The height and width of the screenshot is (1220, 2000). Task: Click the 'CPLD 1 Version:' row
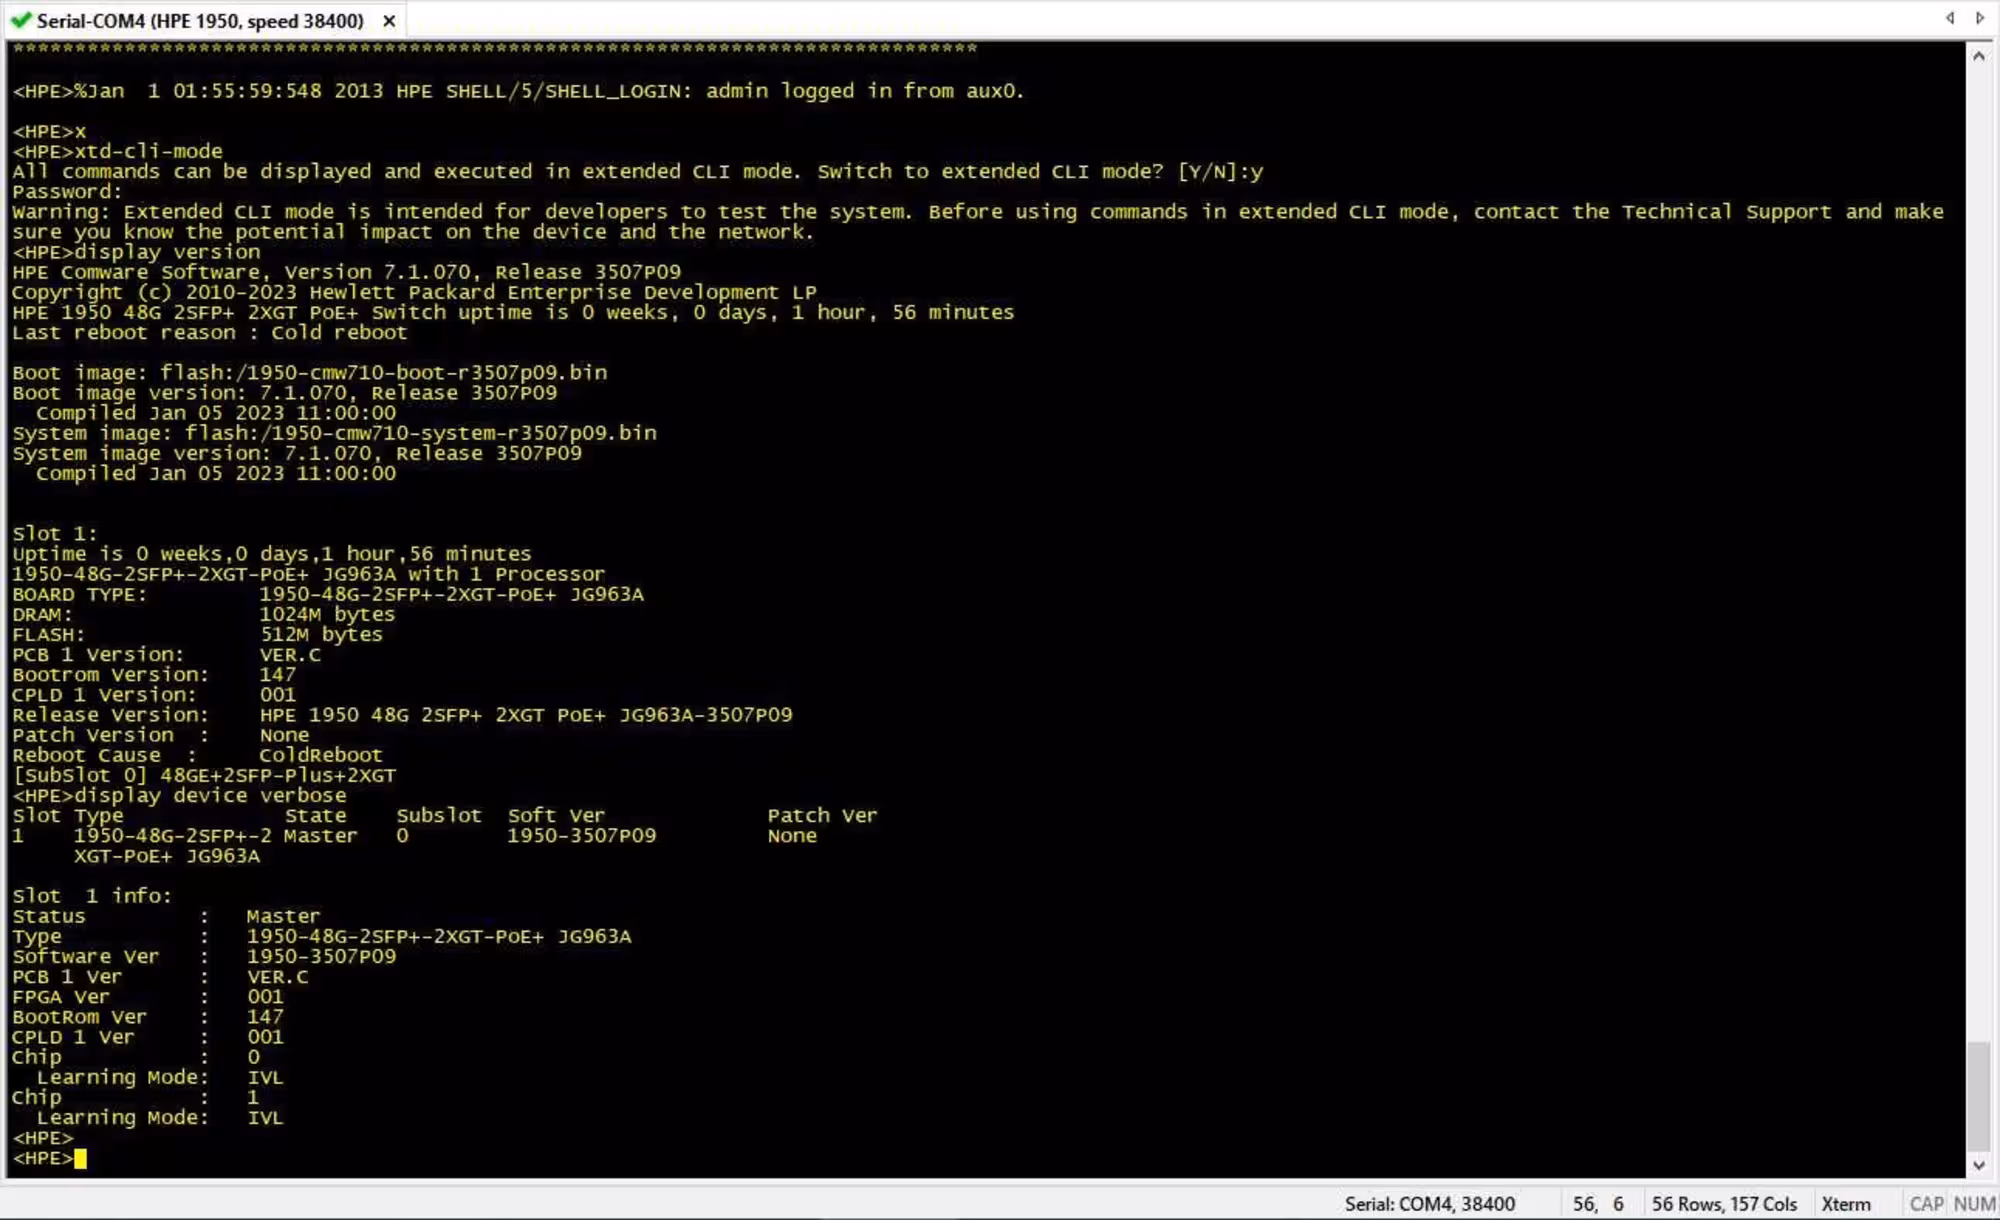154,695
